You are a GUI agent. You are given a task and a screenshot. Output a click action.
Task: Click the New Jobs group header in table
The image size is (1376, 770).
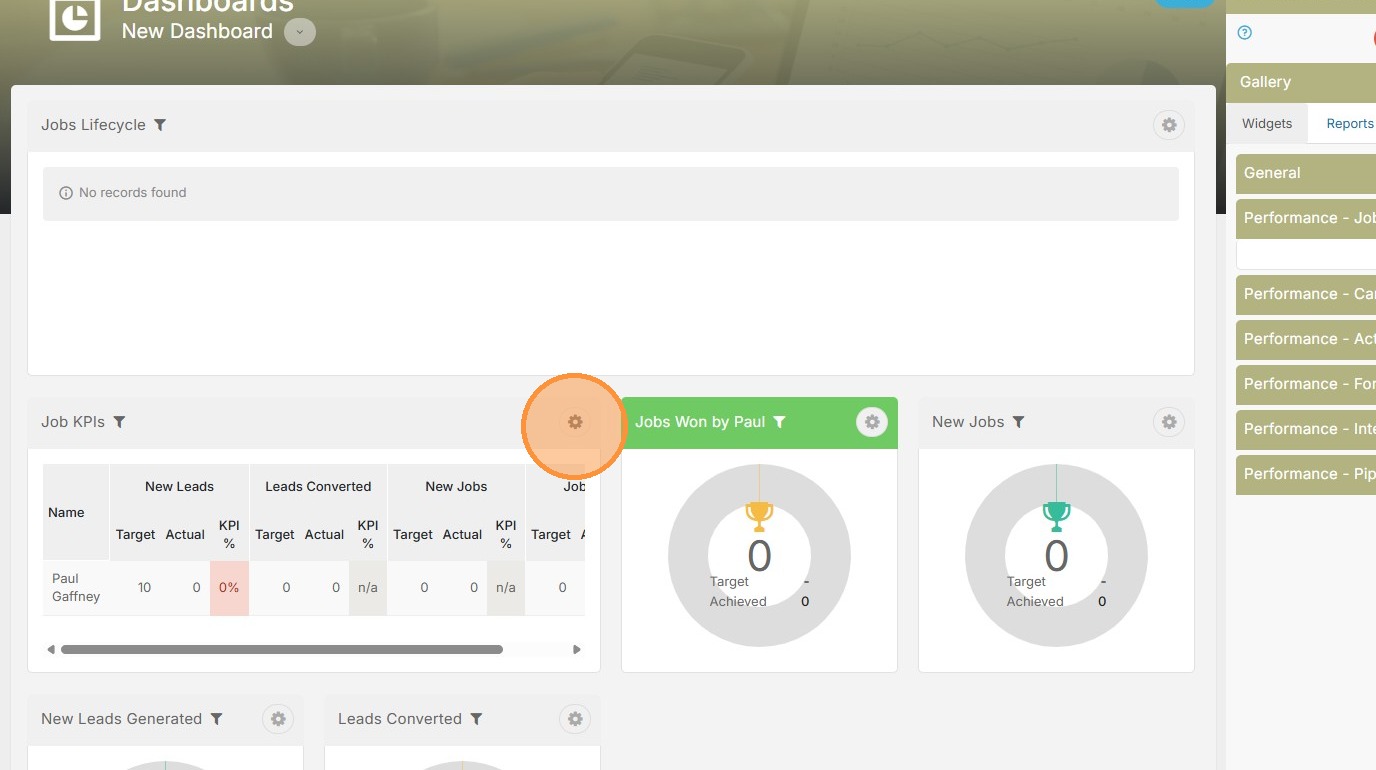(456, 487)
